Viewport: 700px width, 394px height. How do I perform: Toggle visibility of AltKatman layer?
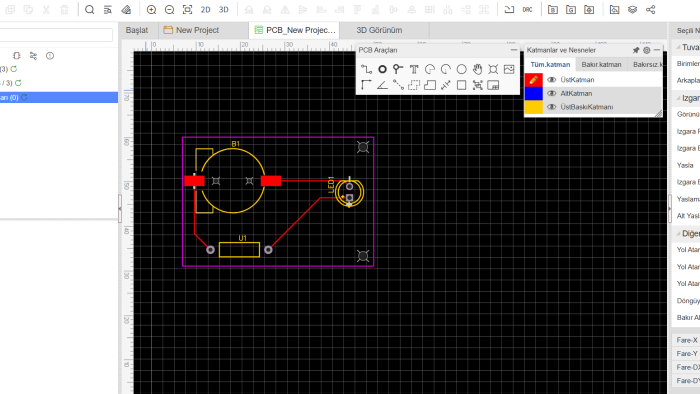(x=552, y=93)
